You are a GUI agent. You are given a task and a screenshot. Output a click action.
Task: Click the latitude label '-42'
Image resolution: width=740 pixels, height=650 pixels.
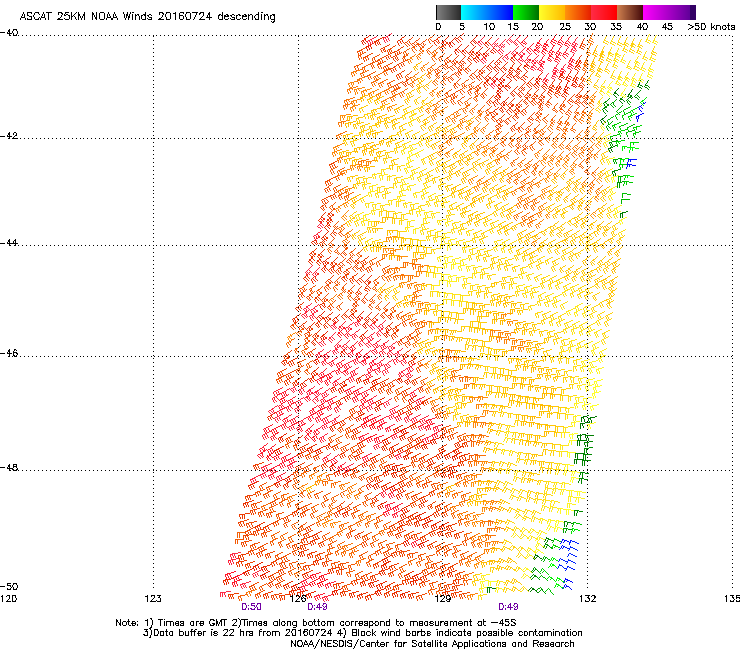click(x=9, y=136)
